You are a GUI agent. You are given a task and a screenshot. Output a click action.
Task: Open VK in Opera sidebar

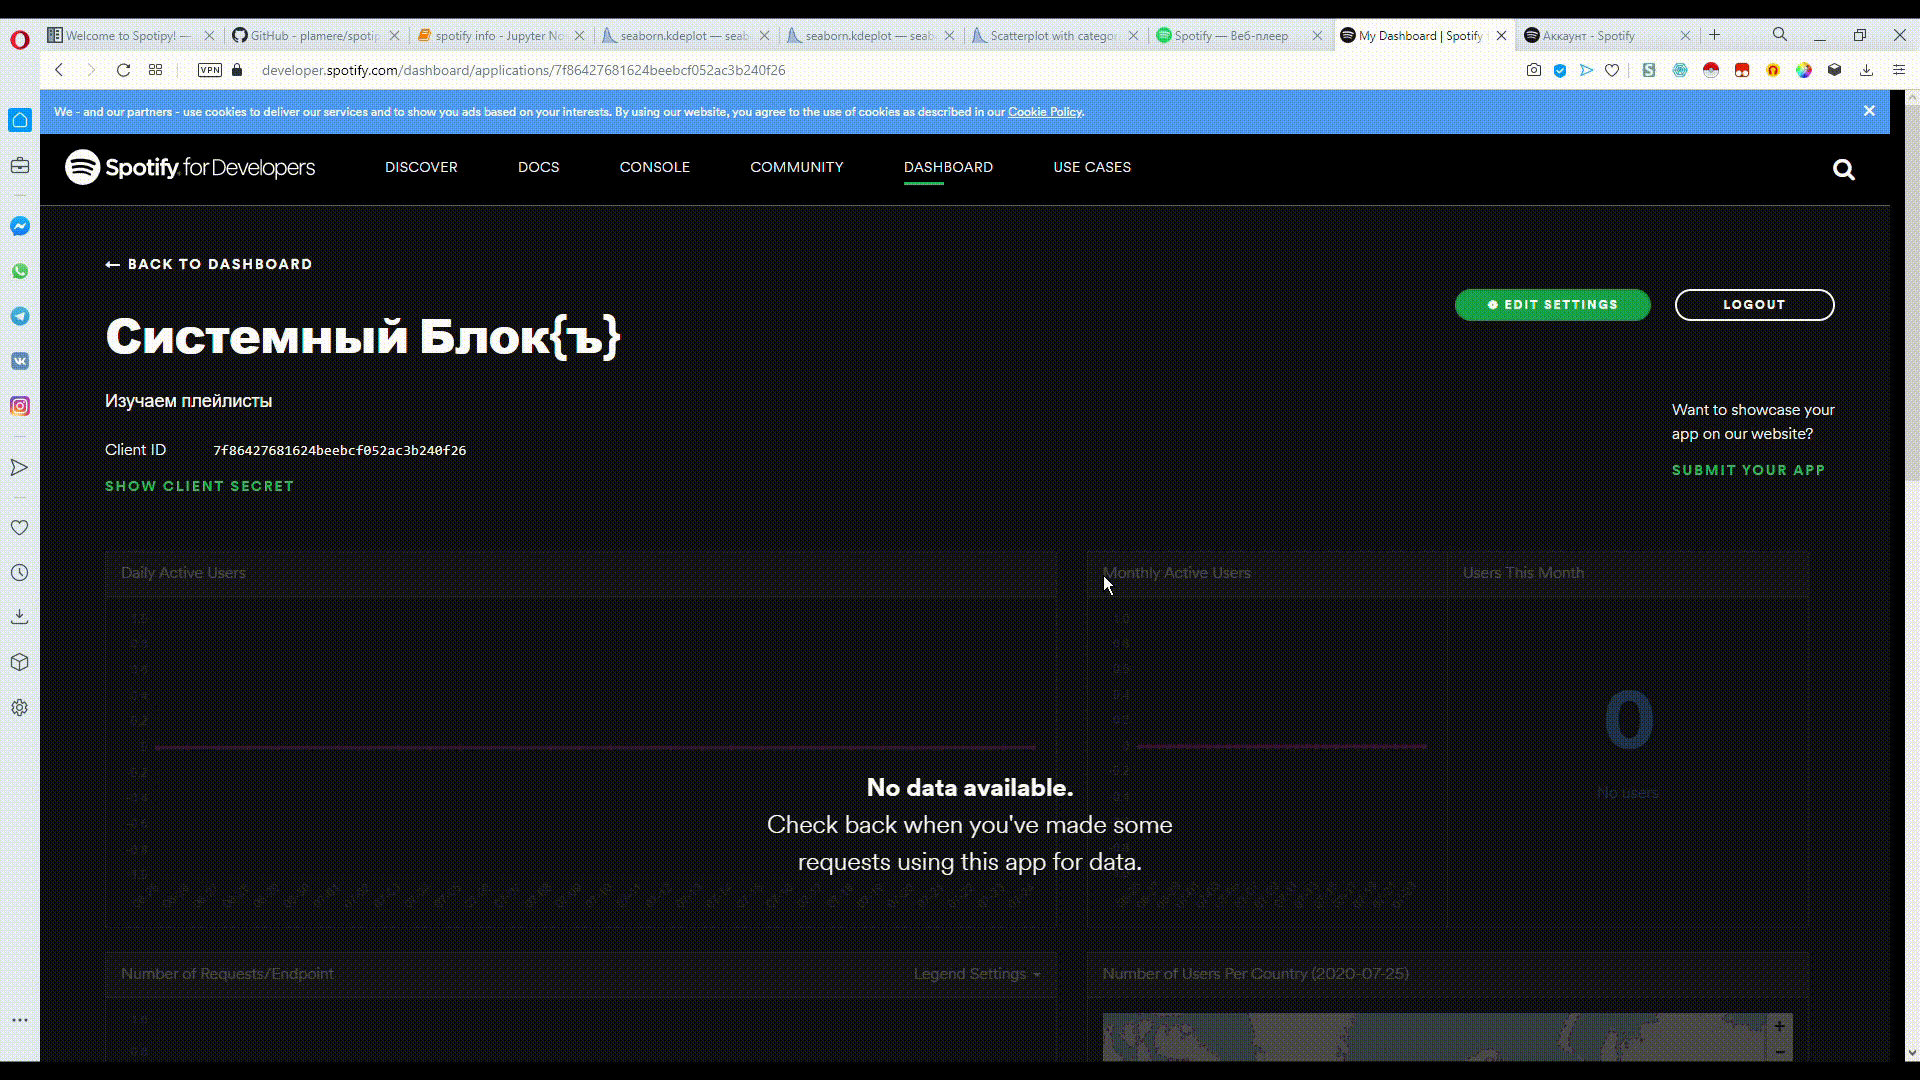pyautogui.click(x=20, y=361)
